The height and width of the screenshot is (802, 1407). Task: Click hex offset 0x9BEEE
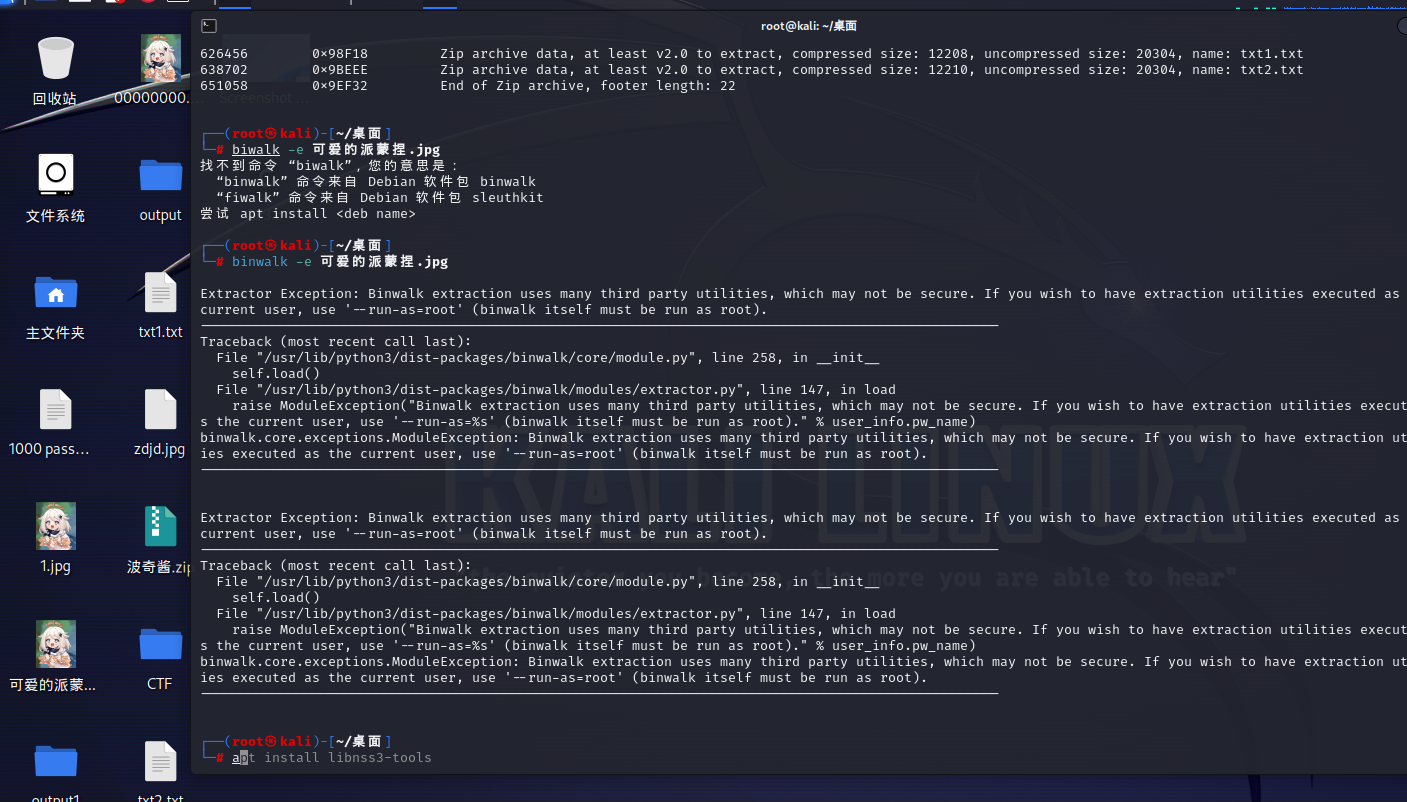click(340, 70)
